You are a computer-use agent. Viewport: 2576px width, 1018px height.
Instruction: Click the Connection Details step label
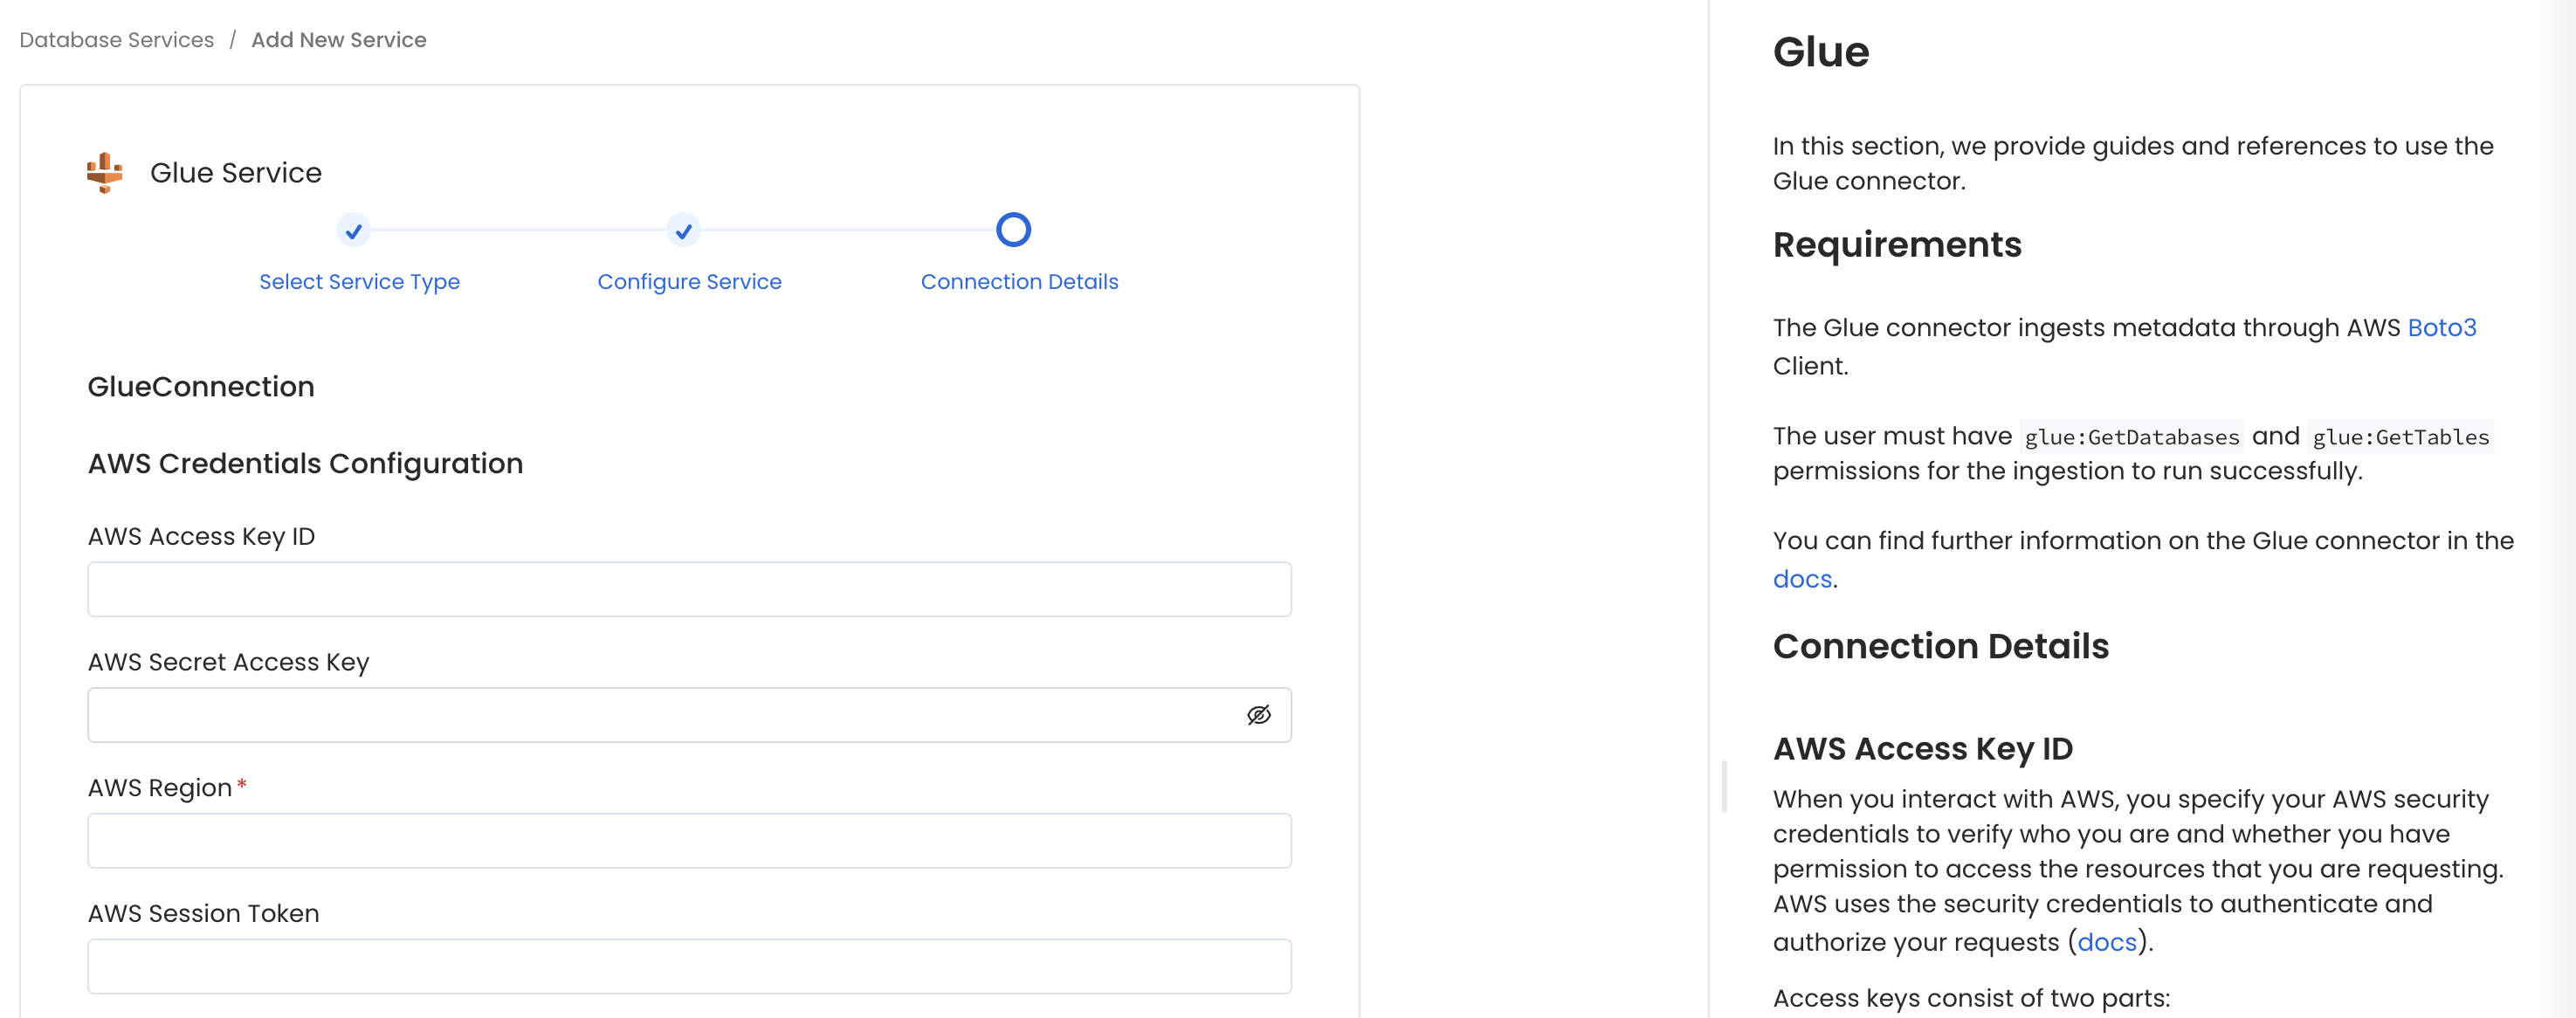(x=1019, y=281)
